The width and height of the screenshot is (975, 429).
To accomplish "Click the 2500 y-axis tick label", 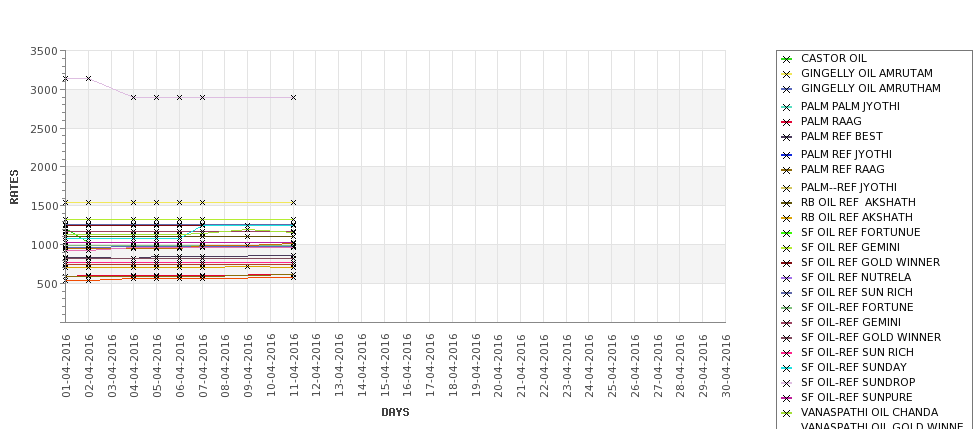I will point(44,129).
